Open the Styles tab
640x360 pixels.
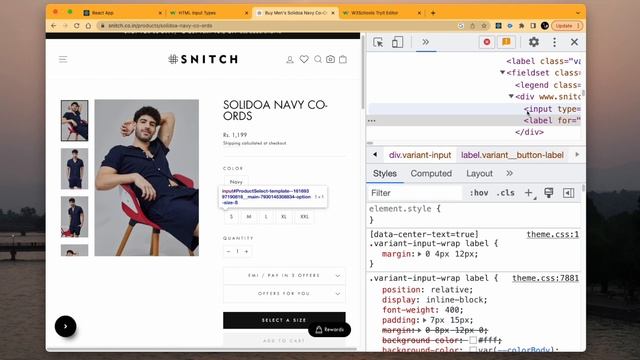coord(384,173)
